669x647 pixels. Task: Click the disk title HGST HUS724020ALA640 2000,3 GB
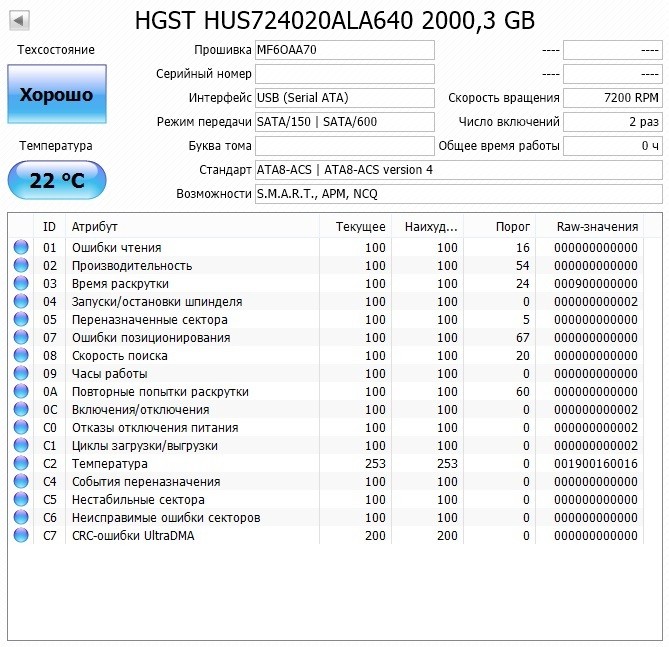click(335, 20)
